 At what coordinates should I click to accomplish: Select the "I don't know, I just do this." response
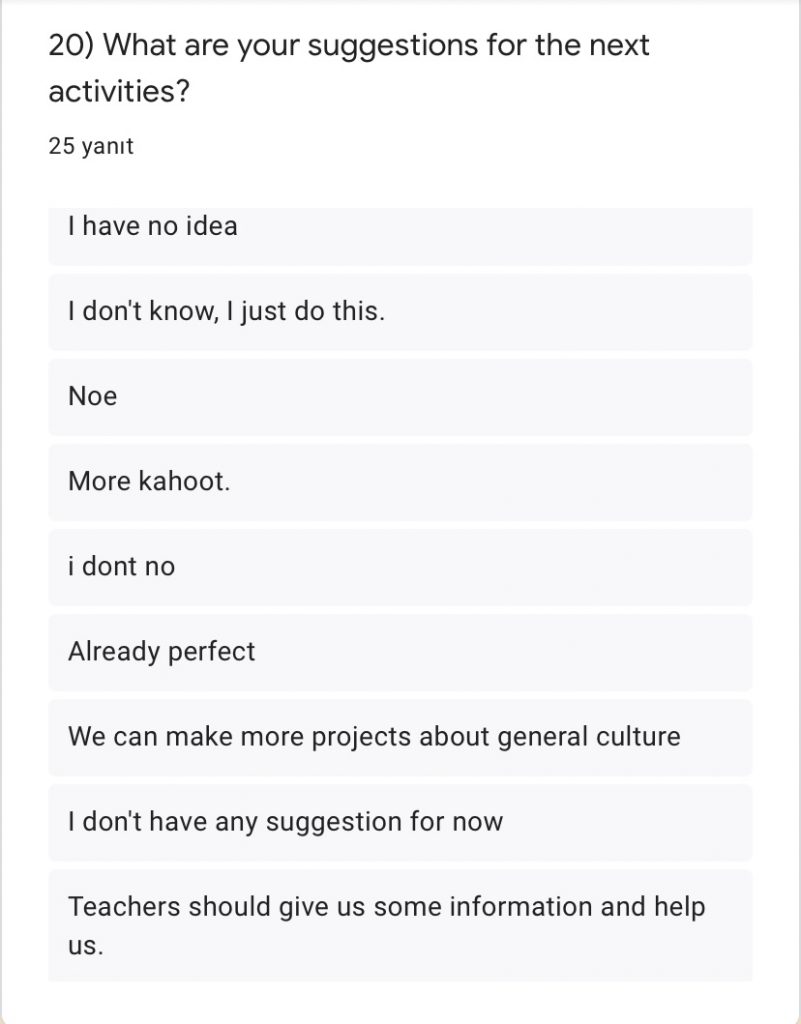coord(226,311)
